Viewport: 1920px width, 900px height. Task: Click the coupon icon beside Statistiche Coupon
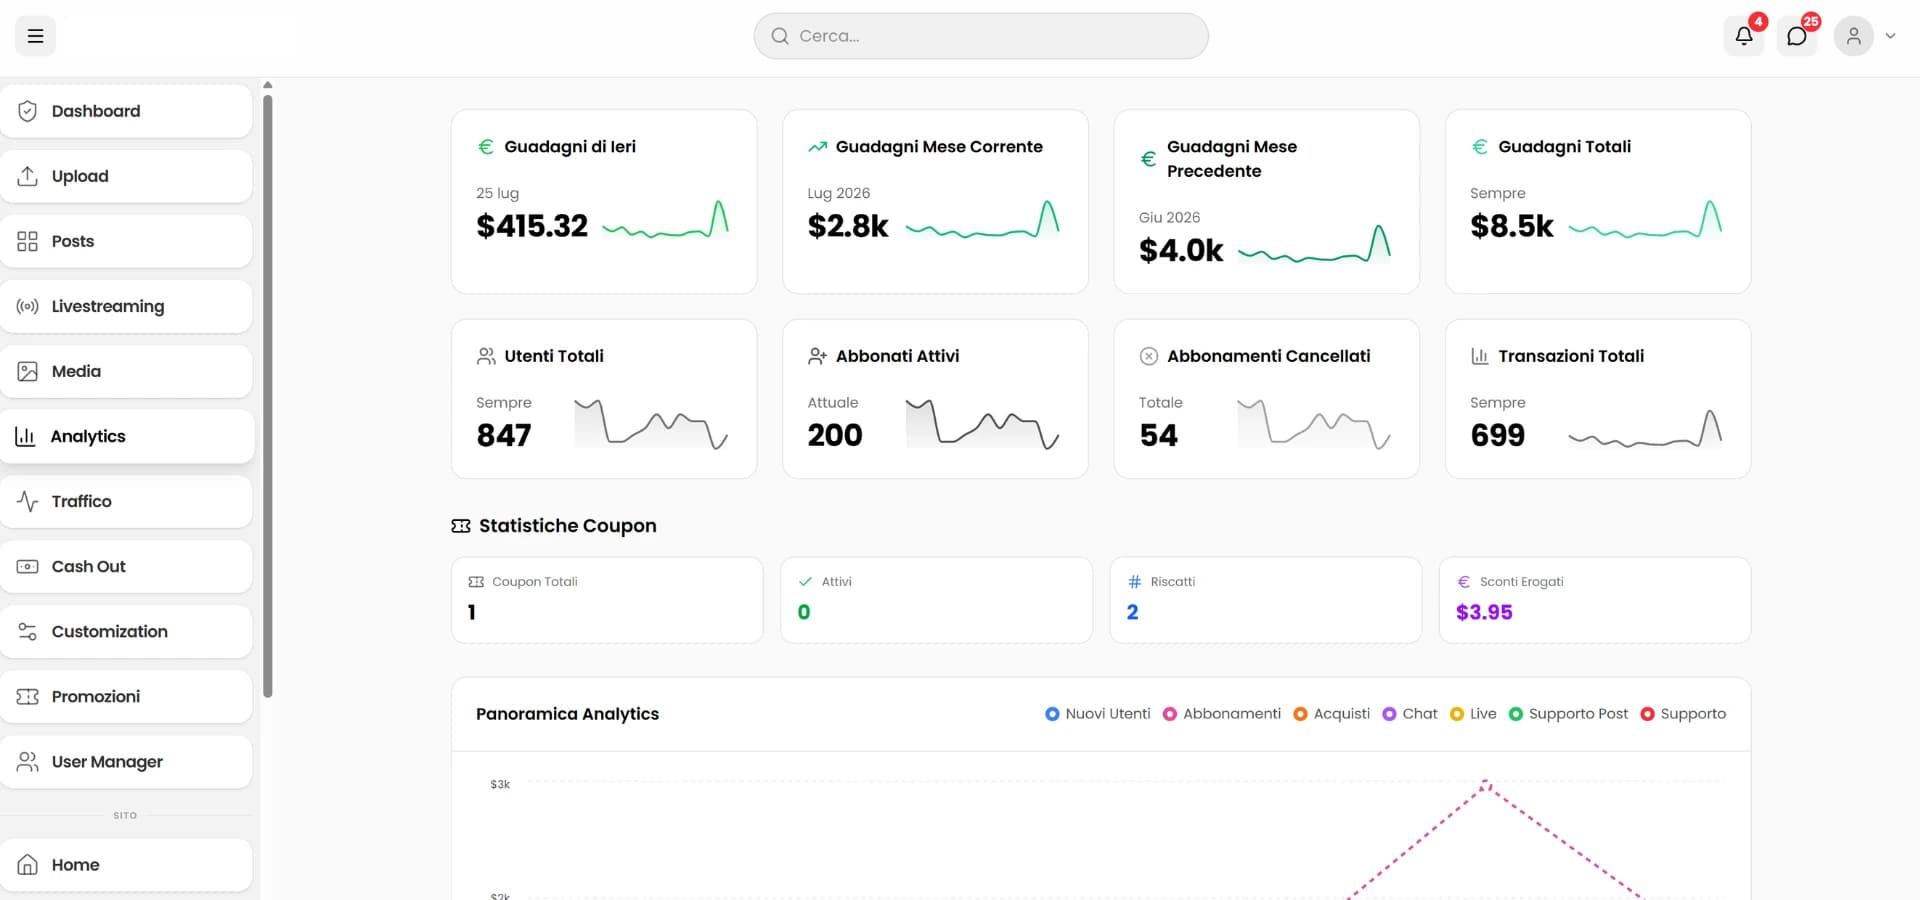tap(461, 526)
